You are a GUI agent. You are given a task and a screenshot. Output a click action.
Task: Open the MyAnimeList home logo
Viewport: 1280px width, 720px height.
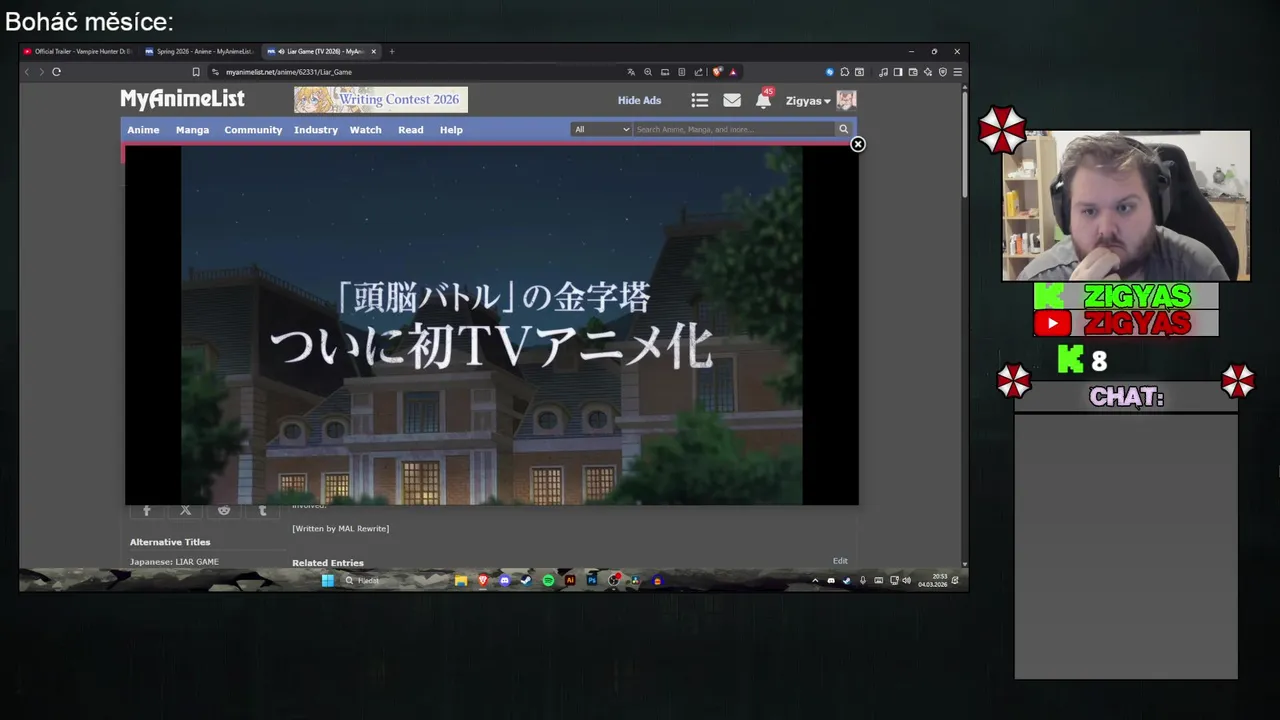[x=182, y=99]
